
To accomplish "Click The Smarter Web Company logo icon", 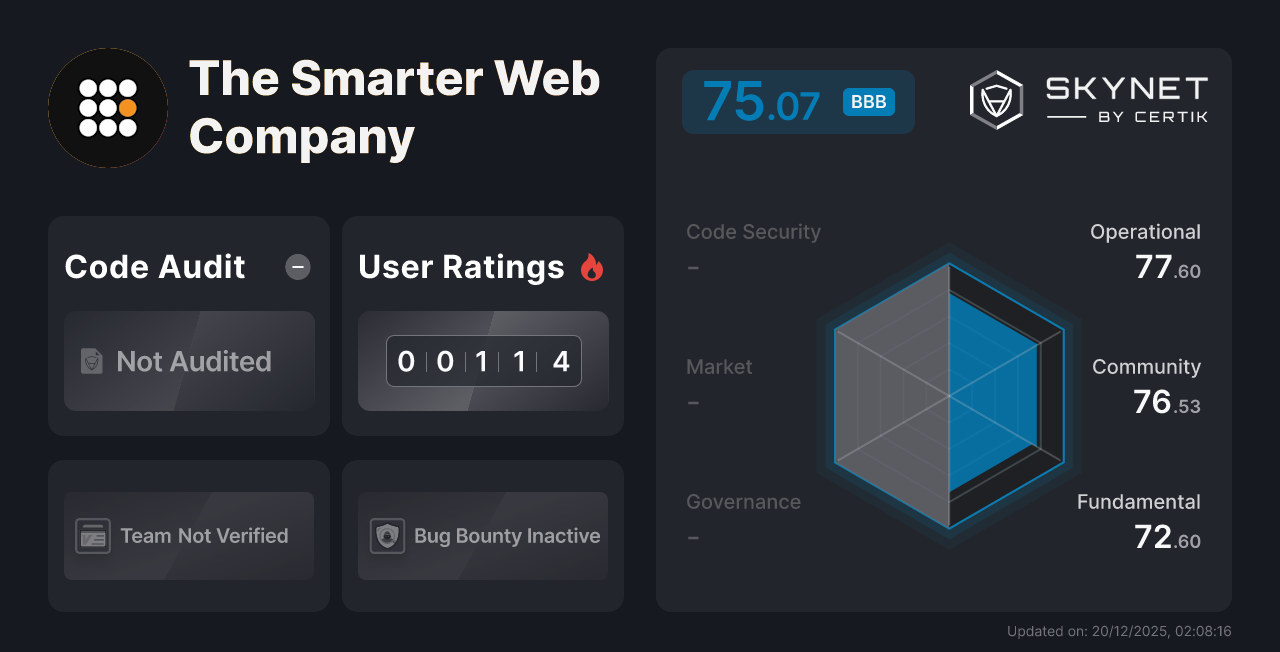I will point(108,108).
